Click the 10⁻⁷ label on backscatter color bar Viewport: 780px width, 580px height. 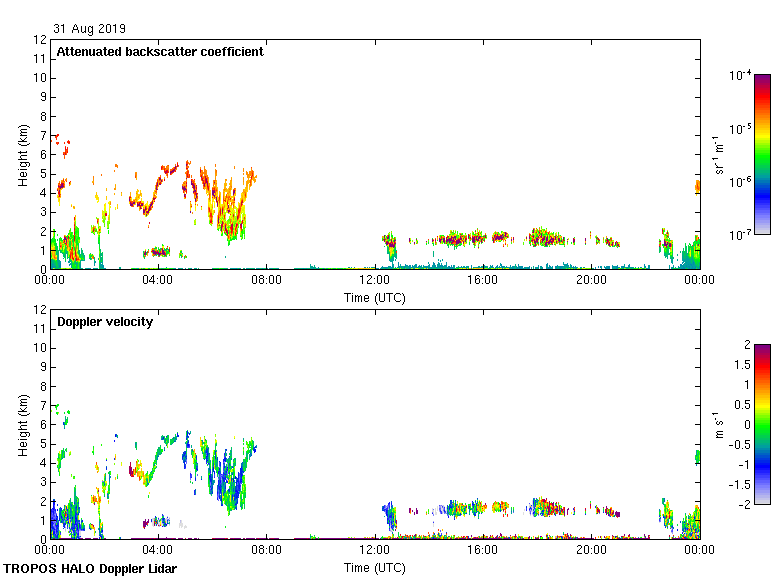coord(740,234)
